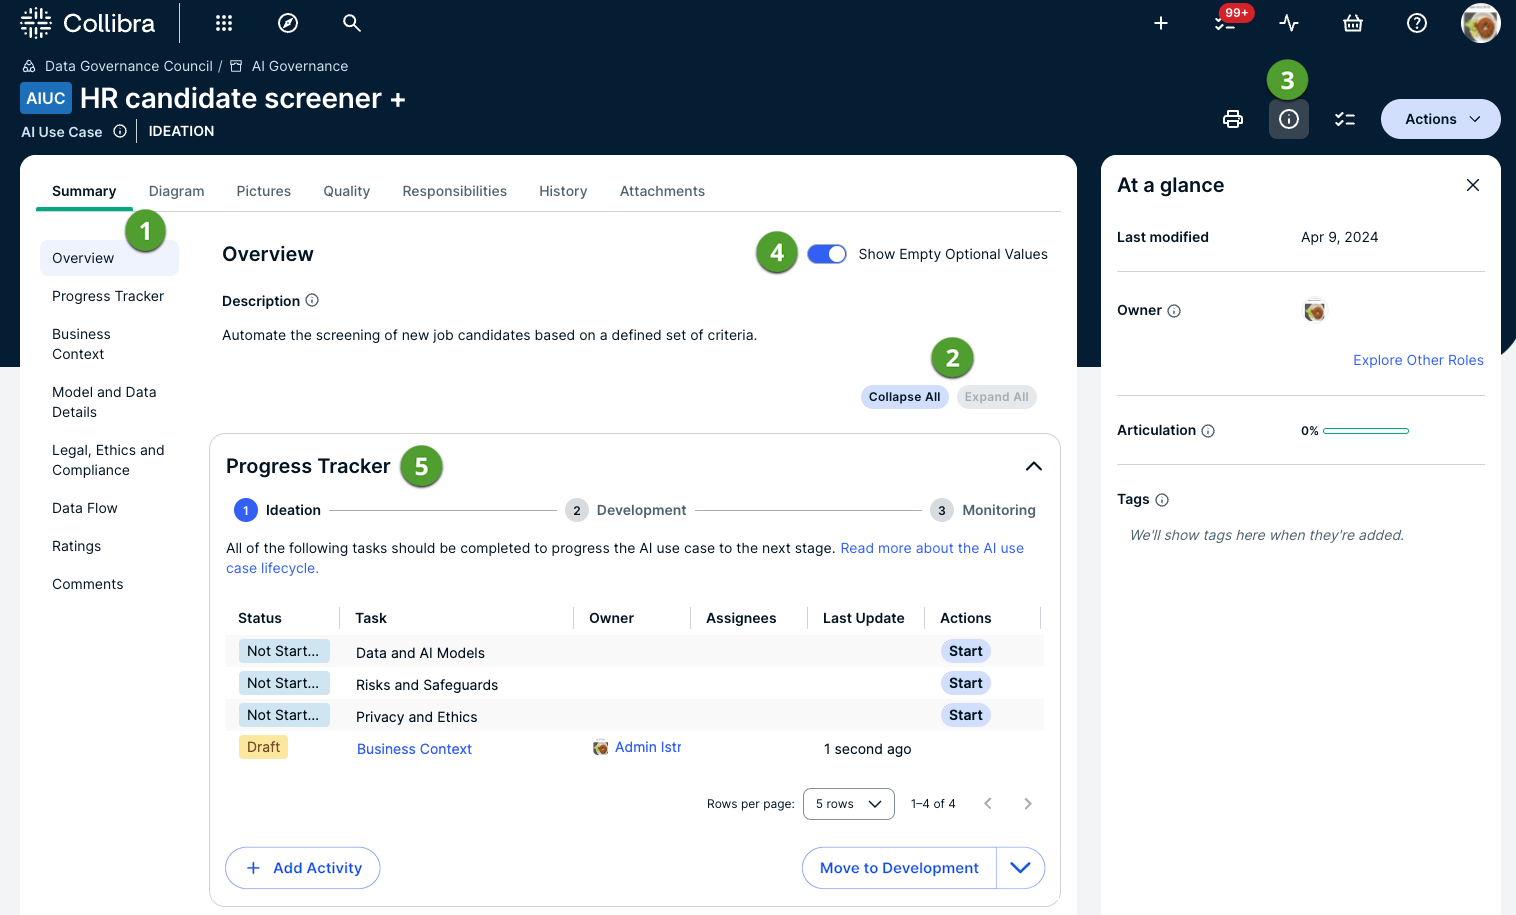The image size is (1516, 915).
Task: Select Legal, Ethics and Compliance in sidebar
Action: 108,460
